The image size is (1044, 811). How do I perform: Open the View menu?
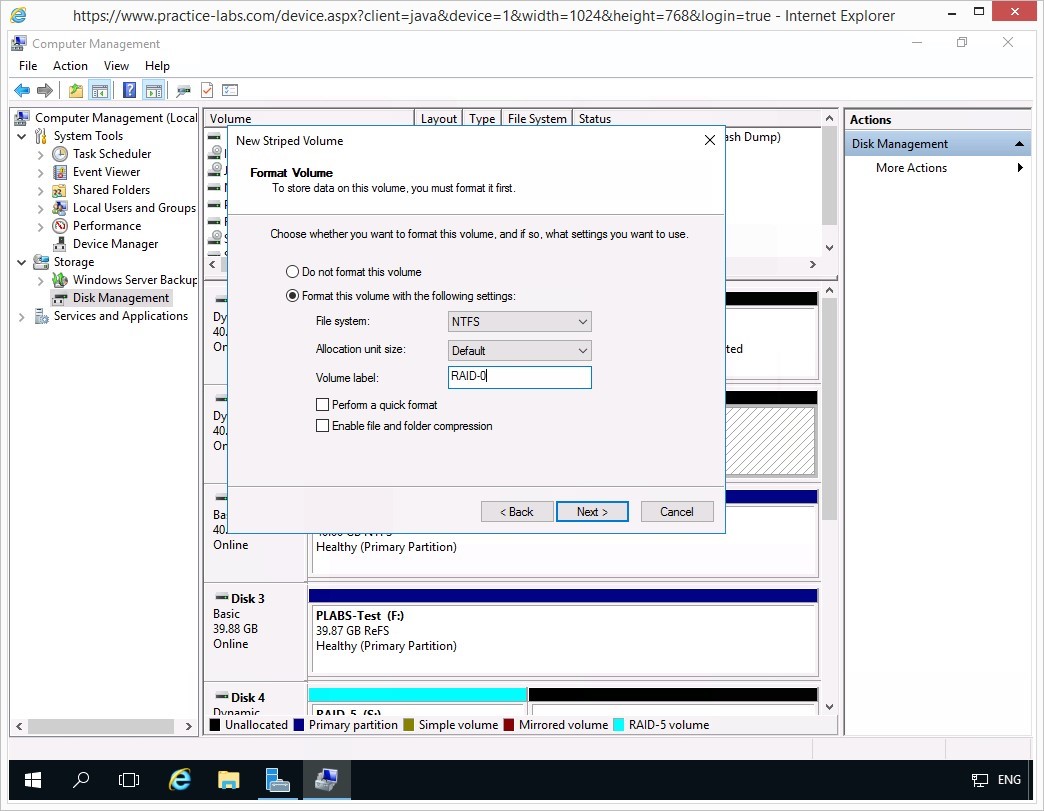[x=116, y=66]
